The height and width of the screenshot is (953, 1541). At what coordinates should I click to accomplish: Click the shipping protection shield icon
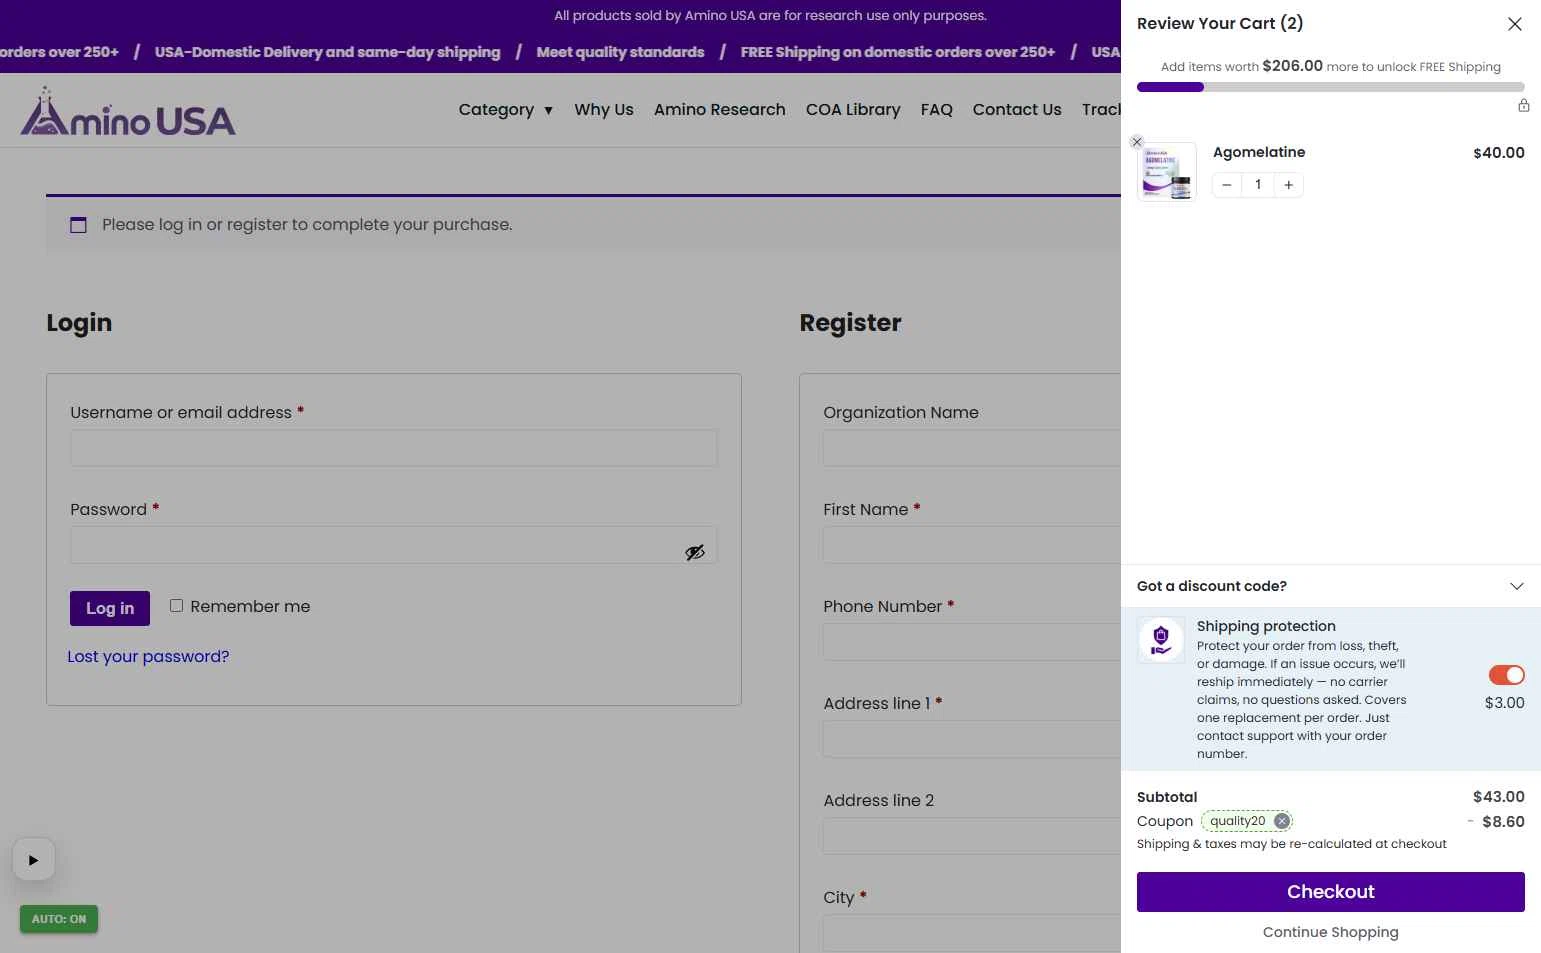[x=1161, y=640]
